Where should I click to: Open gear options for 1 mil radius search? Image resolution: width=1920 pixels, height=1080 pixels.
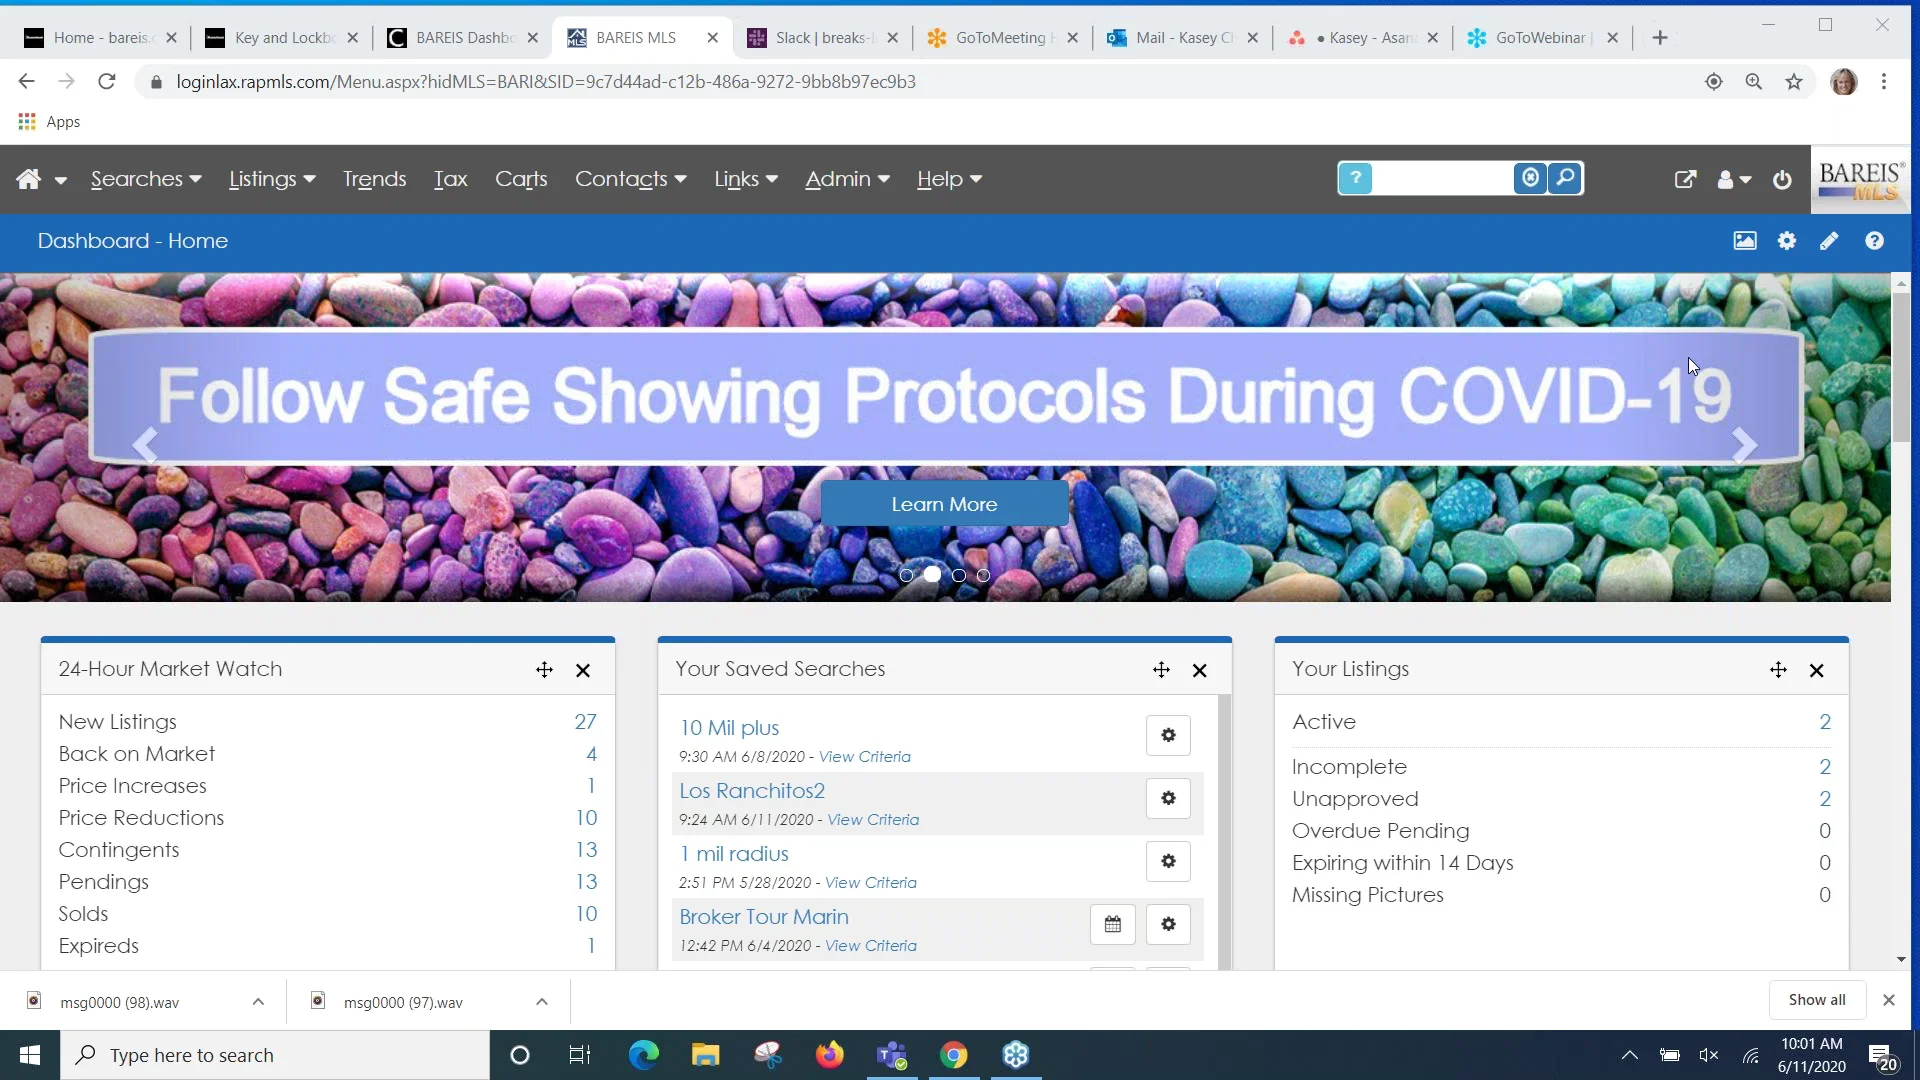click(1168, 861)
